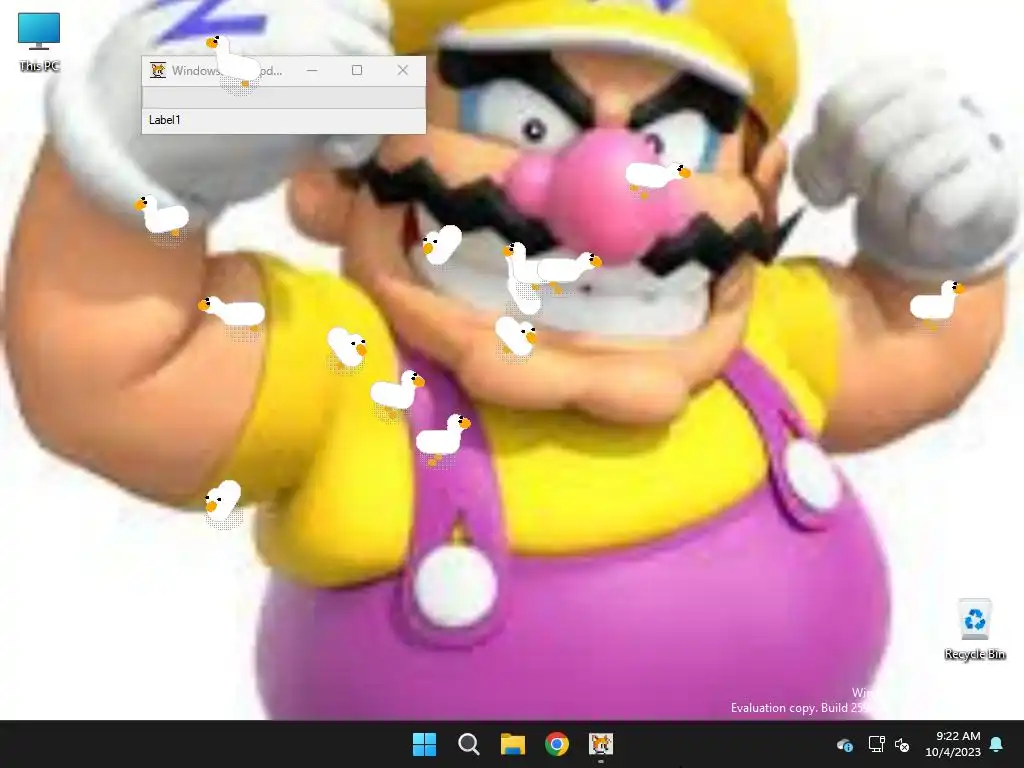Open taskbar Search
This screenshot has width=1024, height=768.
pyautogui.click(x=468, y=744)
